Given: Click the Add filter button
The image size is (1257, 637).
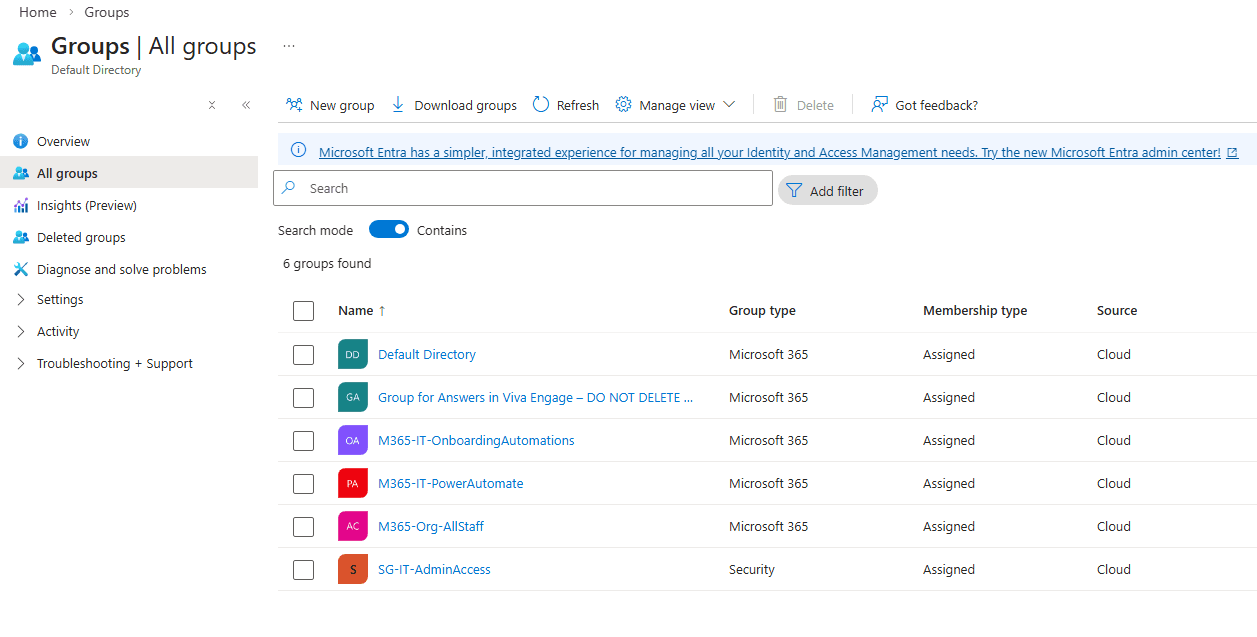Looking at the screenshot, I should [827, 191].
